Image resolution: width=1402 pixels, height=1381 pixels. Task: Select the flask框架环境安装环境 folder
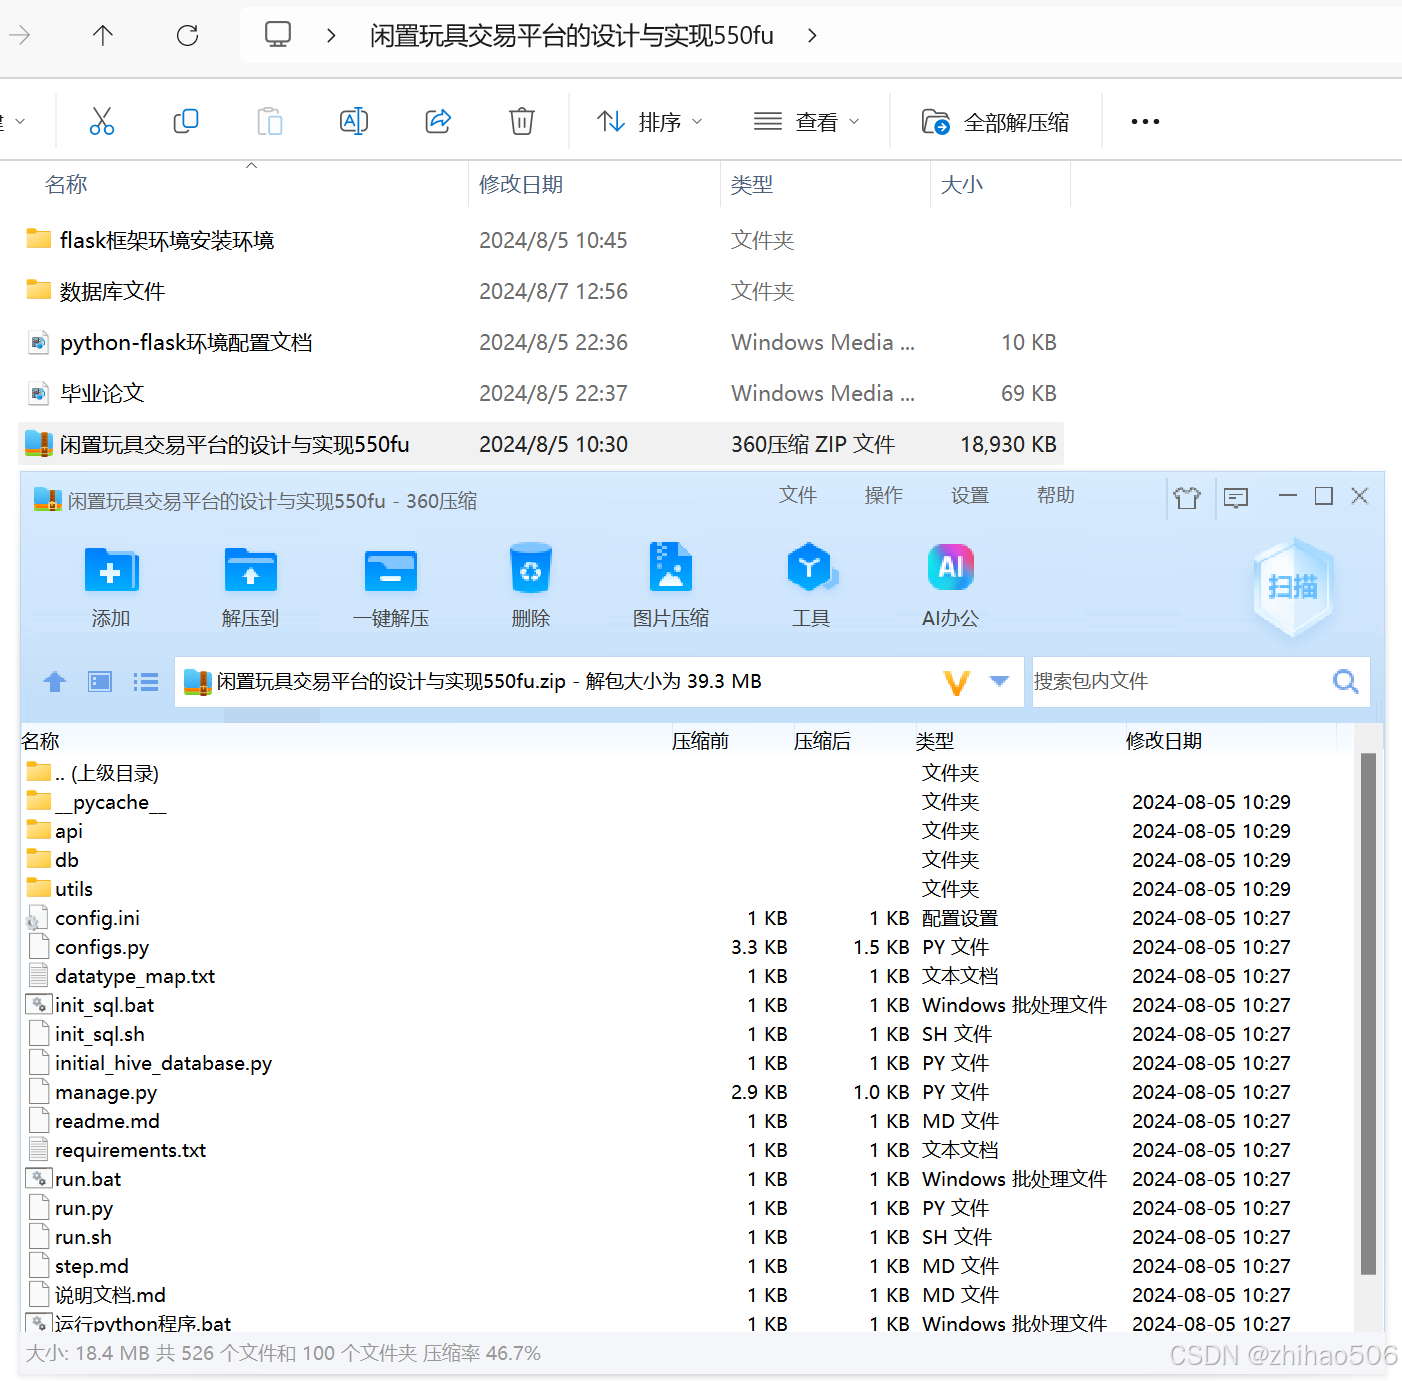click(x=540, y=240)
